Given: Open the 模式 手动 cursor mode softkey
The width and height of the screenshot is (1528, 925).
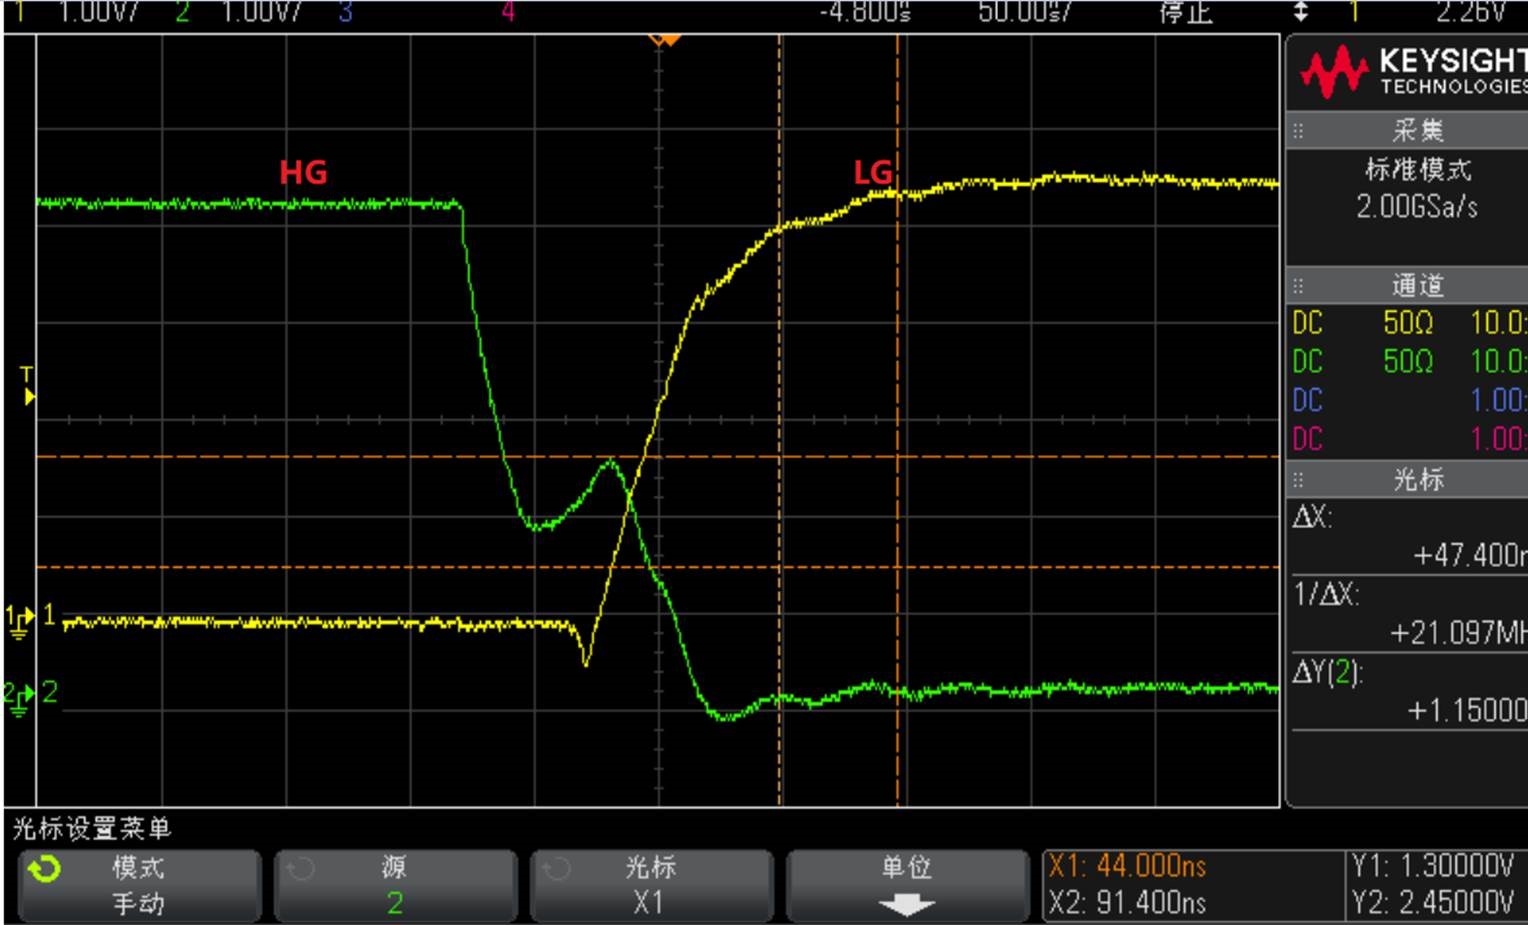Looking at the screenshot, I should pos(140,885).
